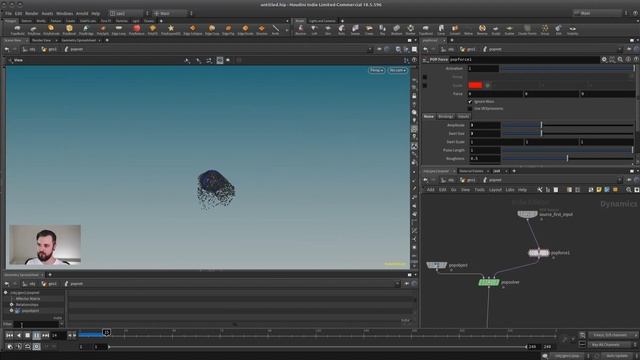The height and width of the screenshot is (360, 640).
Task: Click the parameter search magnifier icon
Action: point(620,60)
